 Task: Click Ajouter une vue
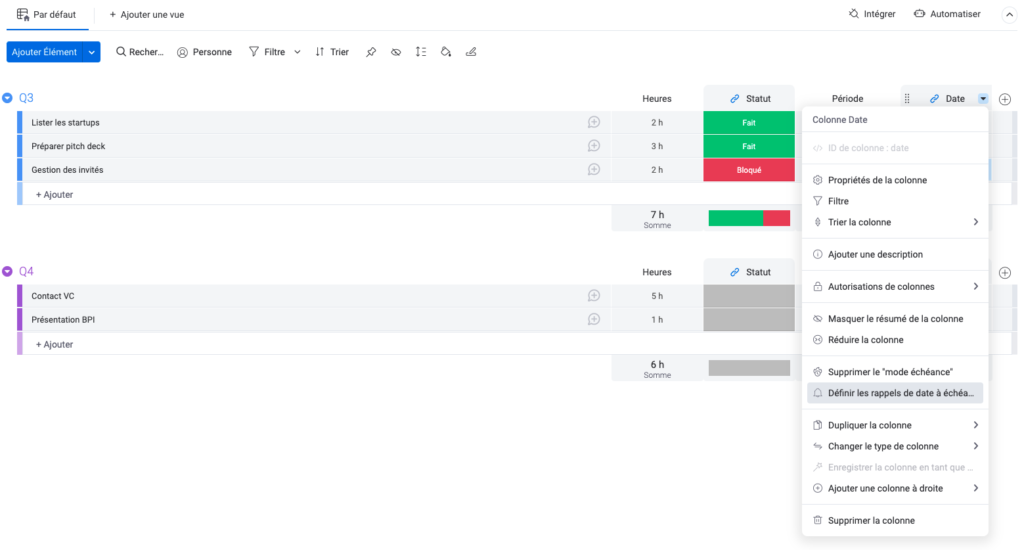(146, 14)
